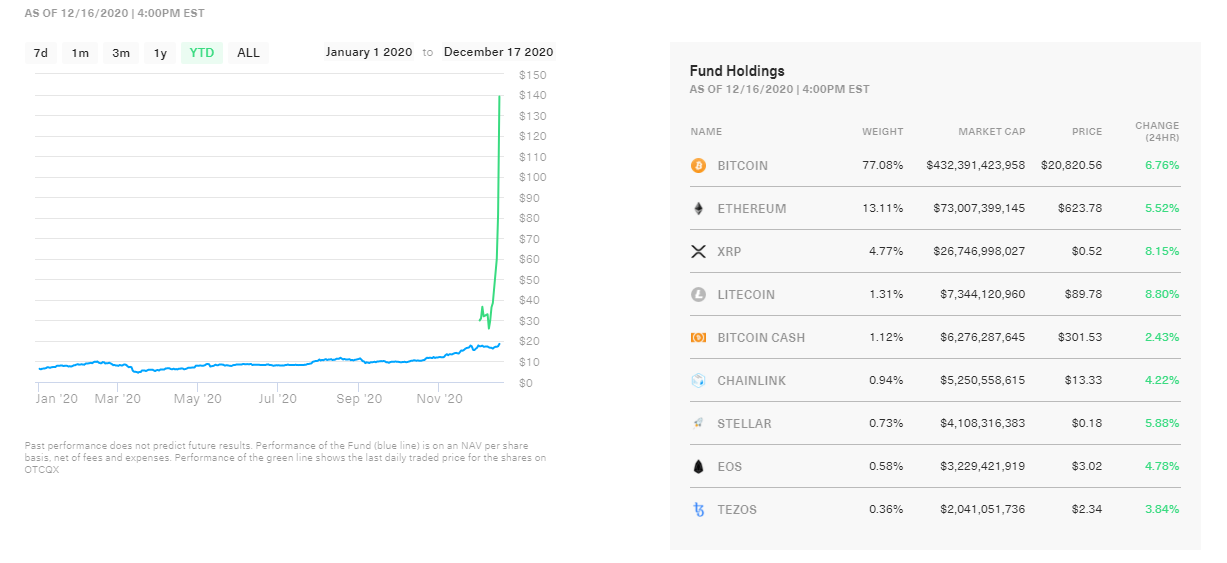Switch chart to 1m range

click(80, 53)
